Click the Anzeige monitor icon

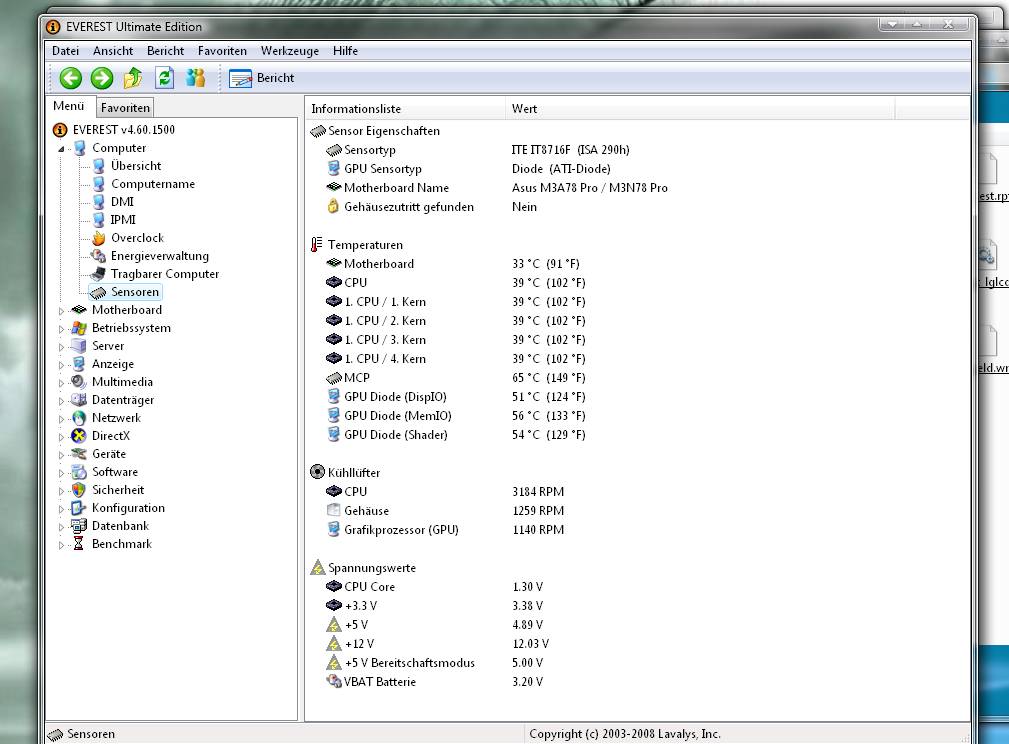pyautogui.click(x=79, y=364)
